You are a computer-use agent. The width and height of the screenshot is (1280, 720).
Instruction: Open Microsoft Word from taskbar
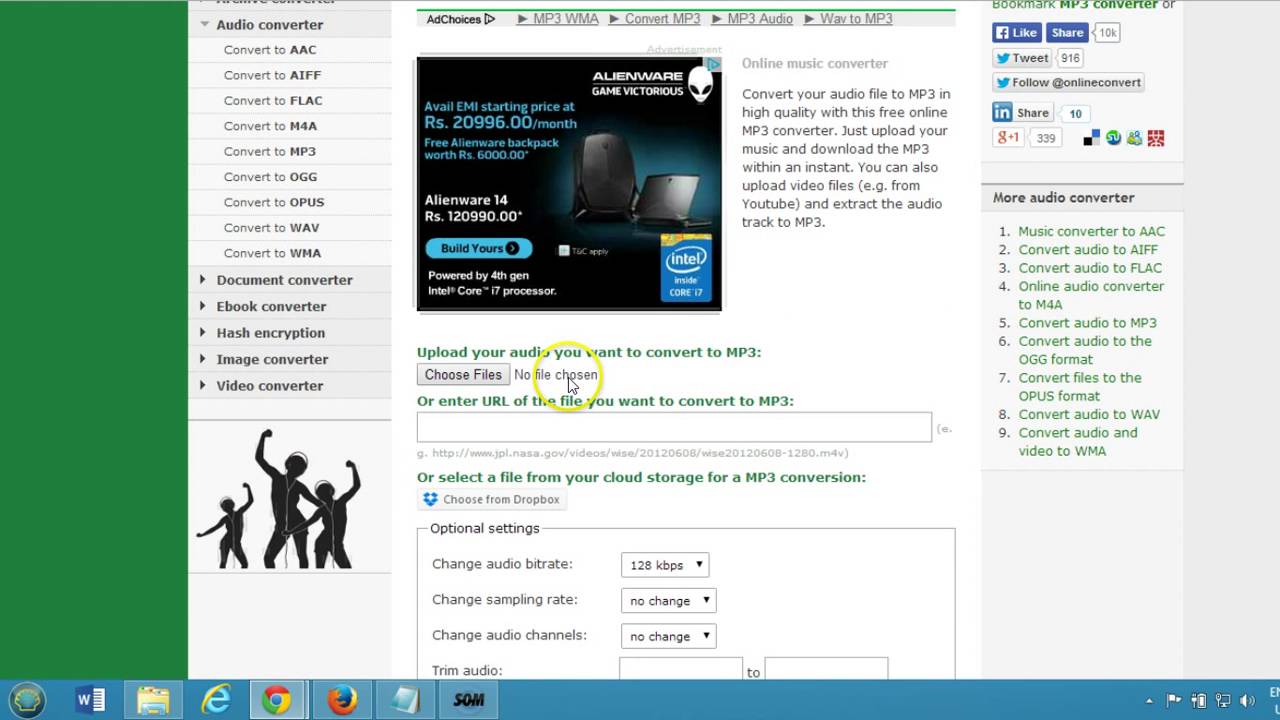click(x=91, y=700)
